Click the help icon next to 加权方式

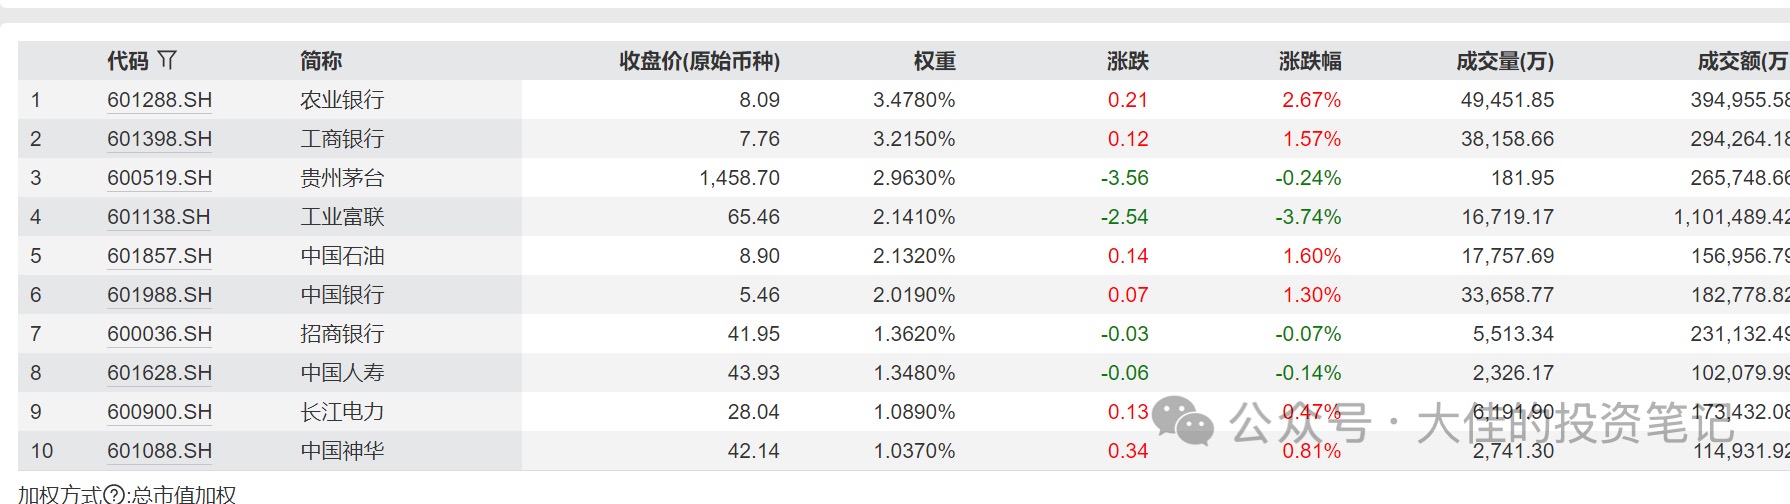click(x=113, y=494)
